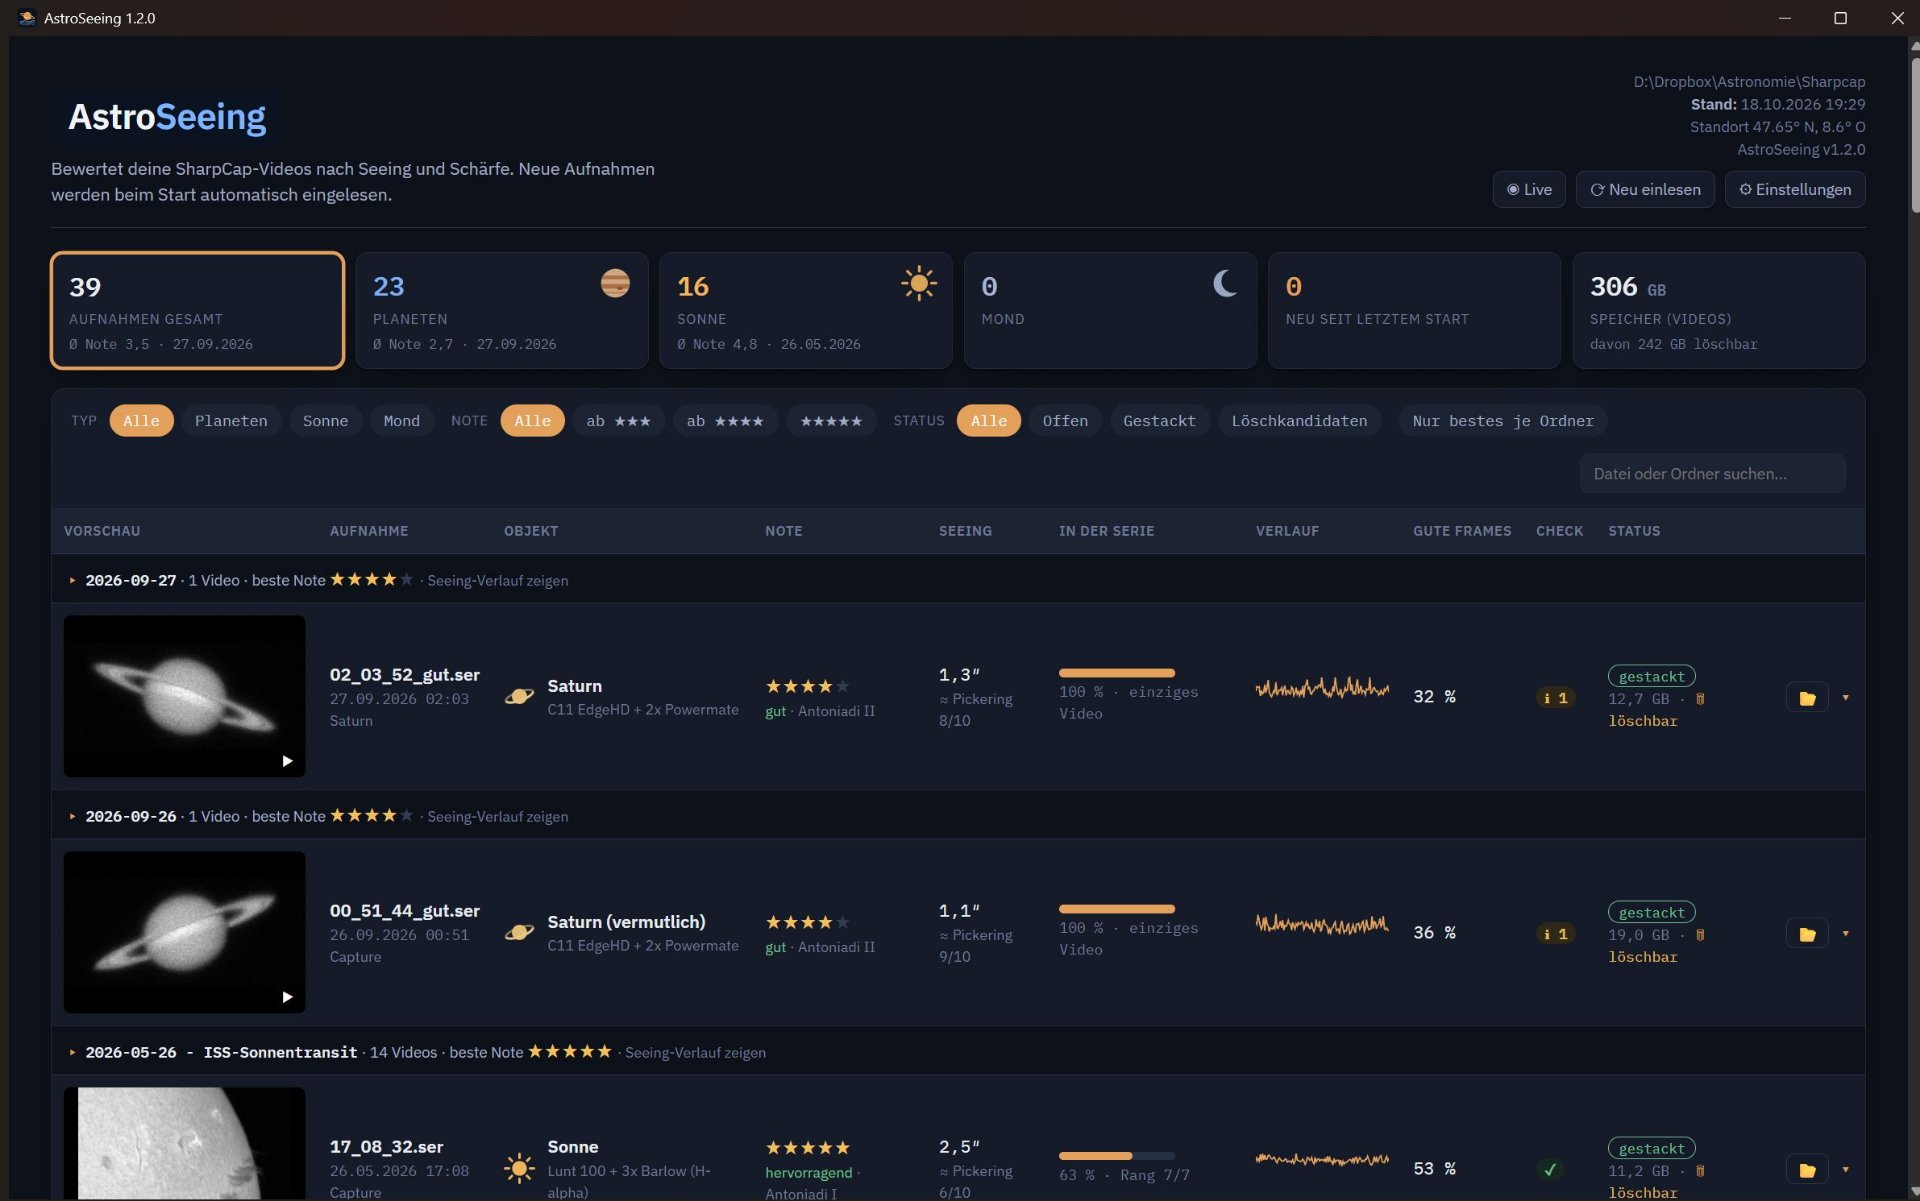Click green checkmark for 17_08_32.ser
This screenshot has width=1920, height=1201.
1550,1169
